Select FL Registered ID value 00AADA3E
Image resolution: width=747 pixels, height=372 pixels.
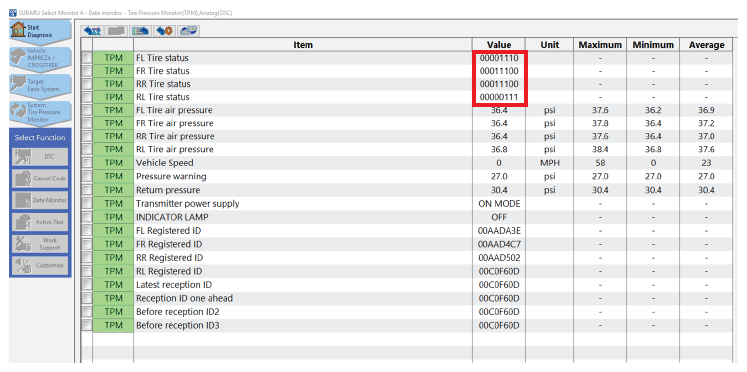499,231
